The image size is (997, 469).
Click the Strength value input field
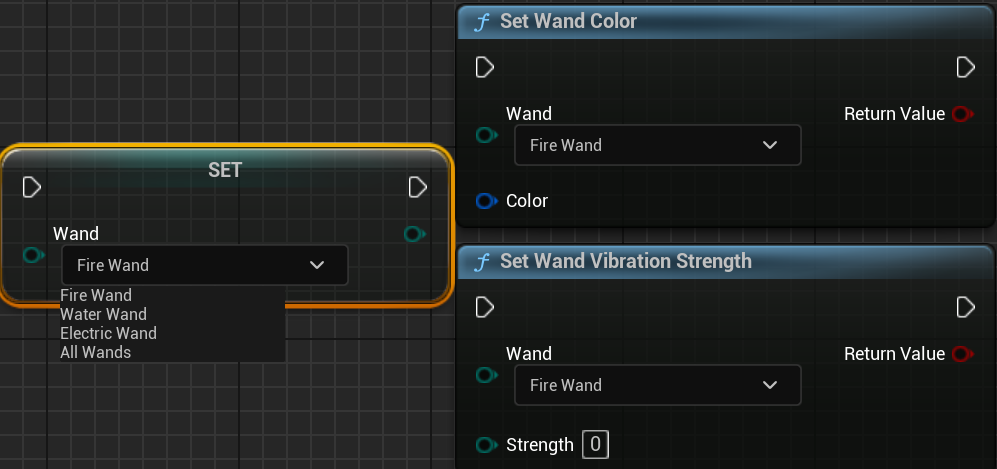pyautogui.click(x=596, y=445)
